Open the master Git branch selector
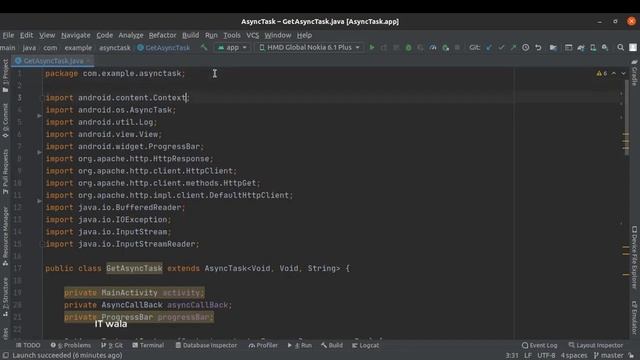 [609, 356]
